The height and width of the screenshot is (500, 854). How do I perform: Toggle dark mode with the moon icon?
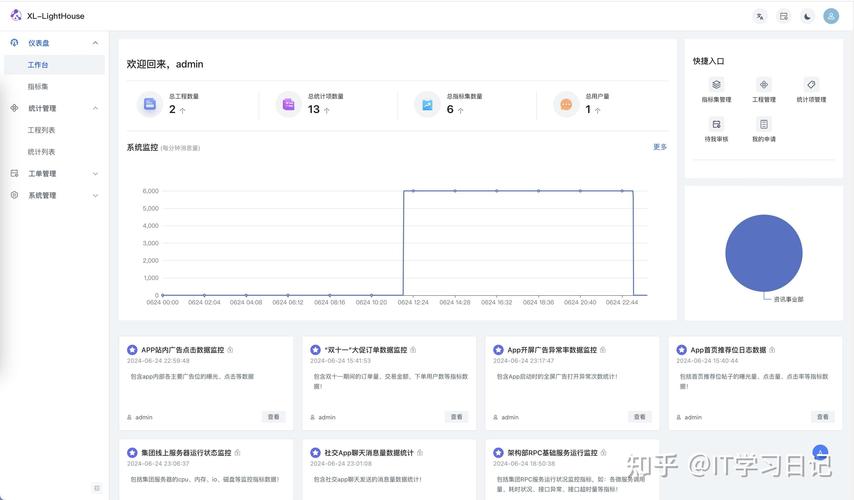807,16
